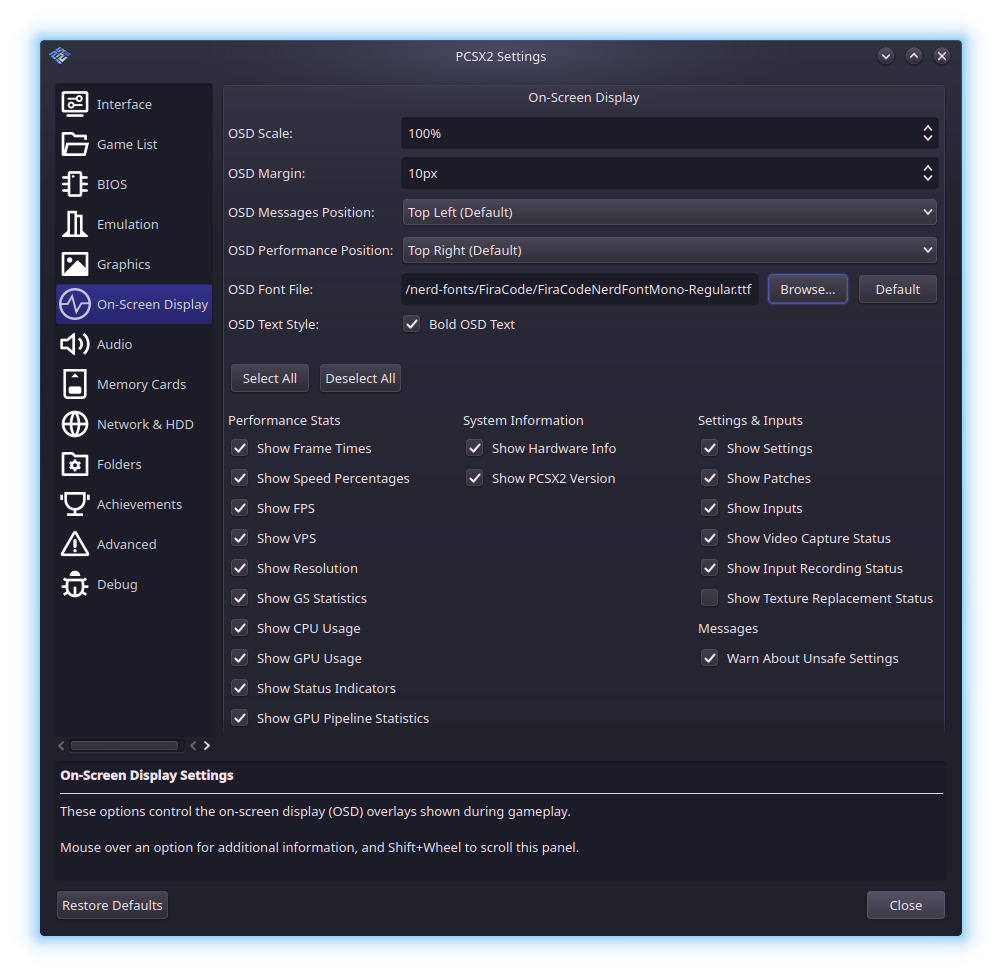This screenshot has width=1002, height=976.
Task: Click Restore Defaults button
Action: coord(112,905)
